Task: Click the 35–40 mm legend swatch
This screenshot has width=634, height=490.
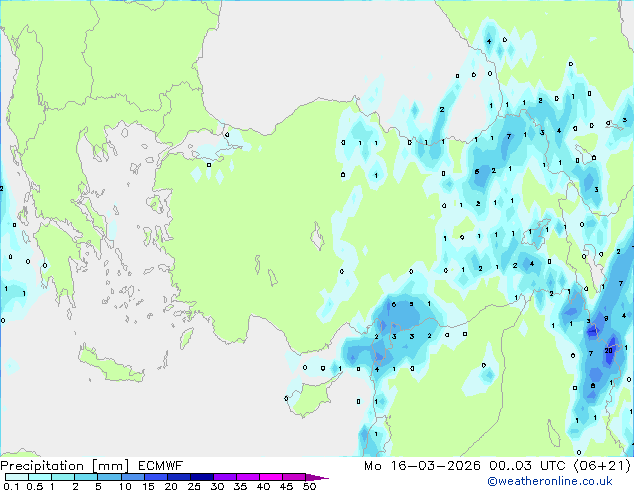Action: (247, 477)
